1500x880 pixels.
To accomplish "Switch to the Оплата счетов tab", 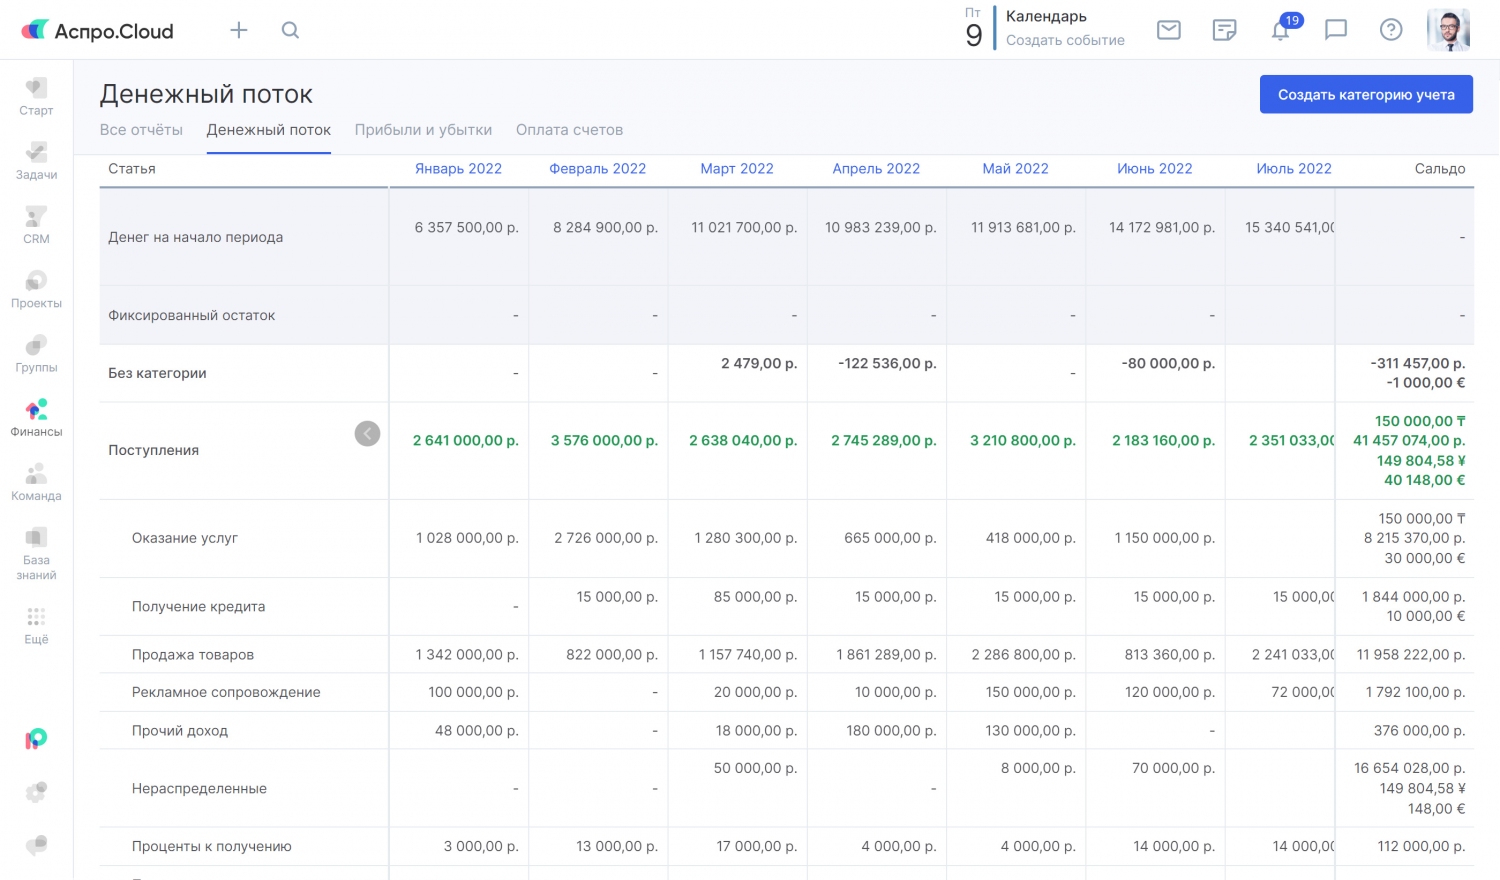I will pyautogui.click(x=569, y=130).
